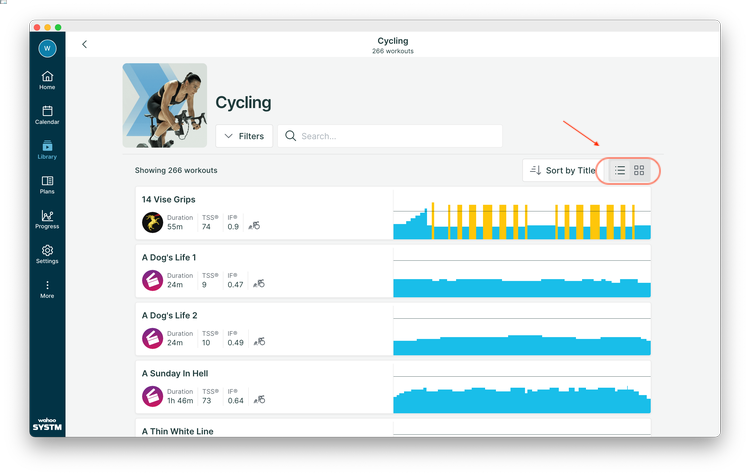
Task: Click the TSS 74 value
Action: 206,227
